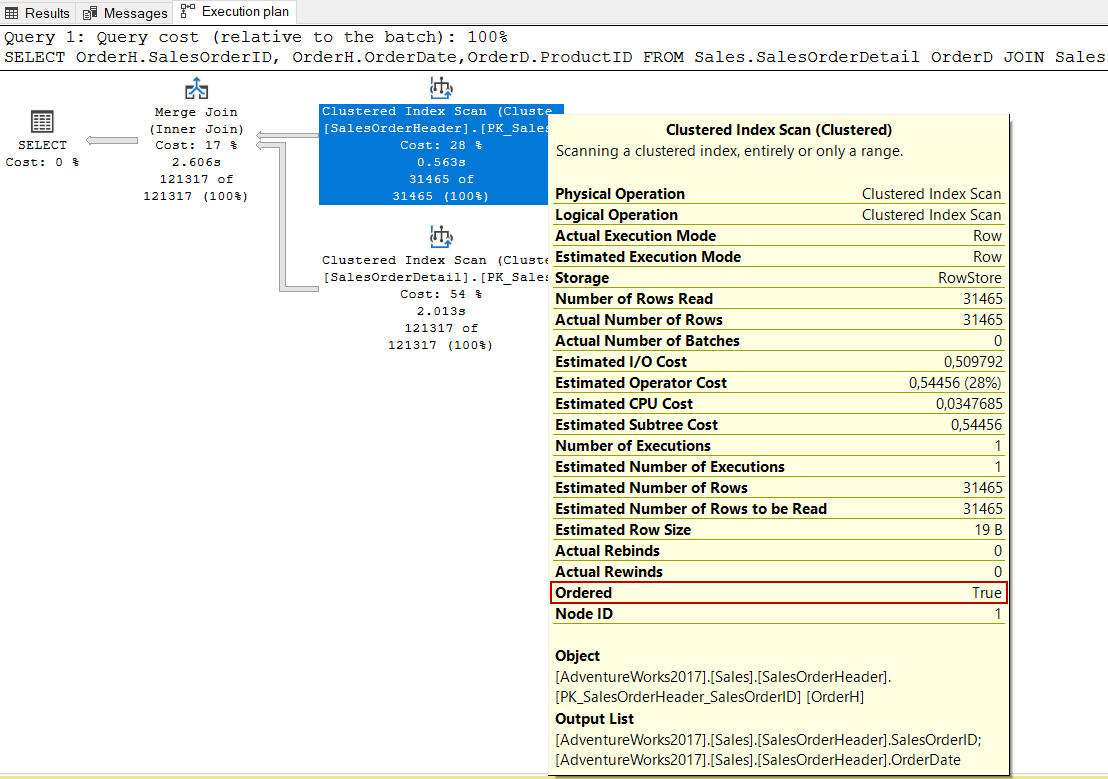Click the SalesOrderHeader Clustered Index Scan icon

[x=441, y=88]
